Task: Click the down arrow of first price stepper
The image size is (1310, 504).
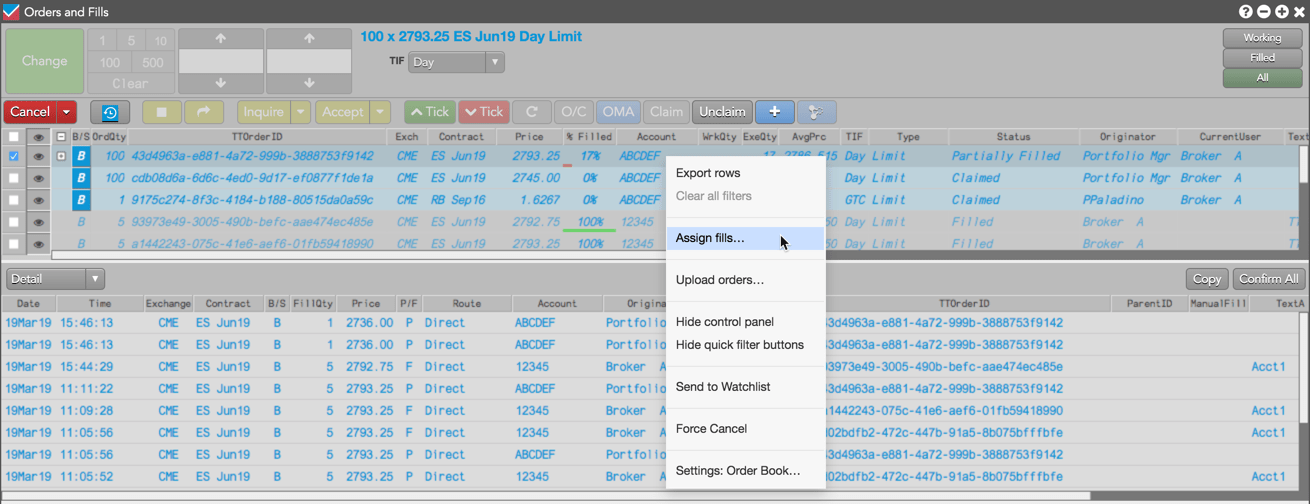Action: (x=221, y=83)
